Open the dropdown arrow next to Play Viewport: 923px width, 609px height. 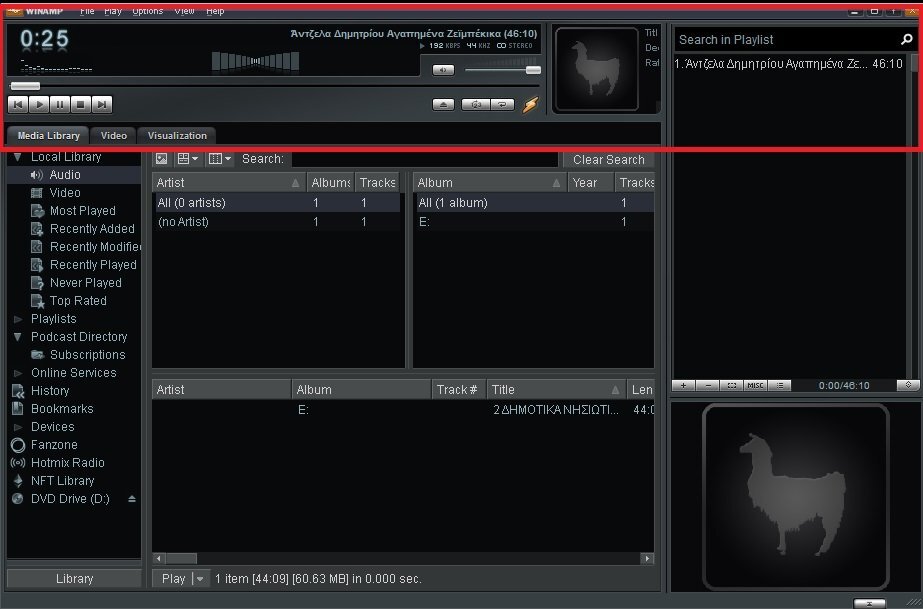(200, 578)
